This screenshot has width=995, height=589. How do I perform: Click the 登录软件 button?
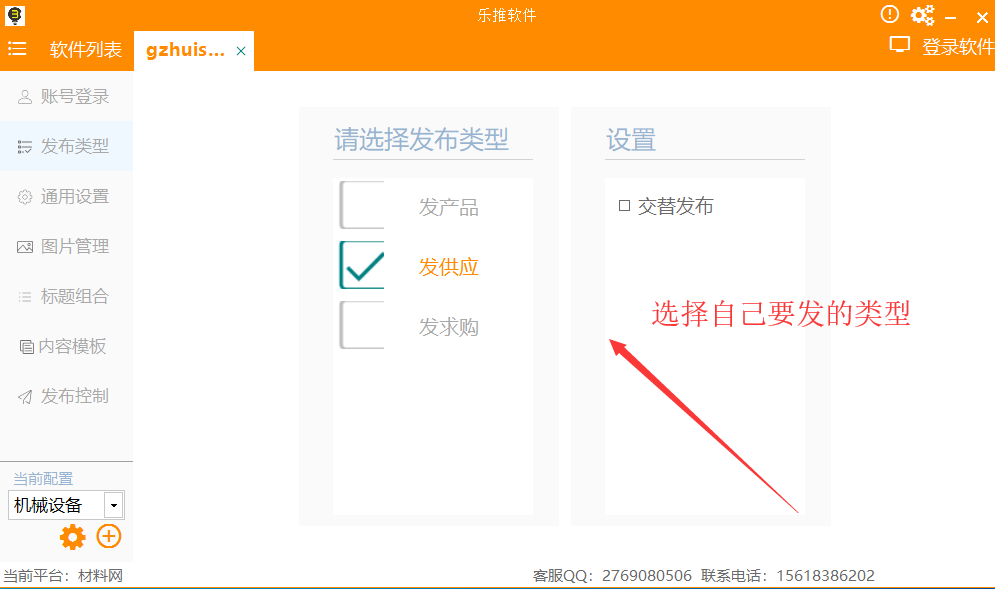click(957, 46)
